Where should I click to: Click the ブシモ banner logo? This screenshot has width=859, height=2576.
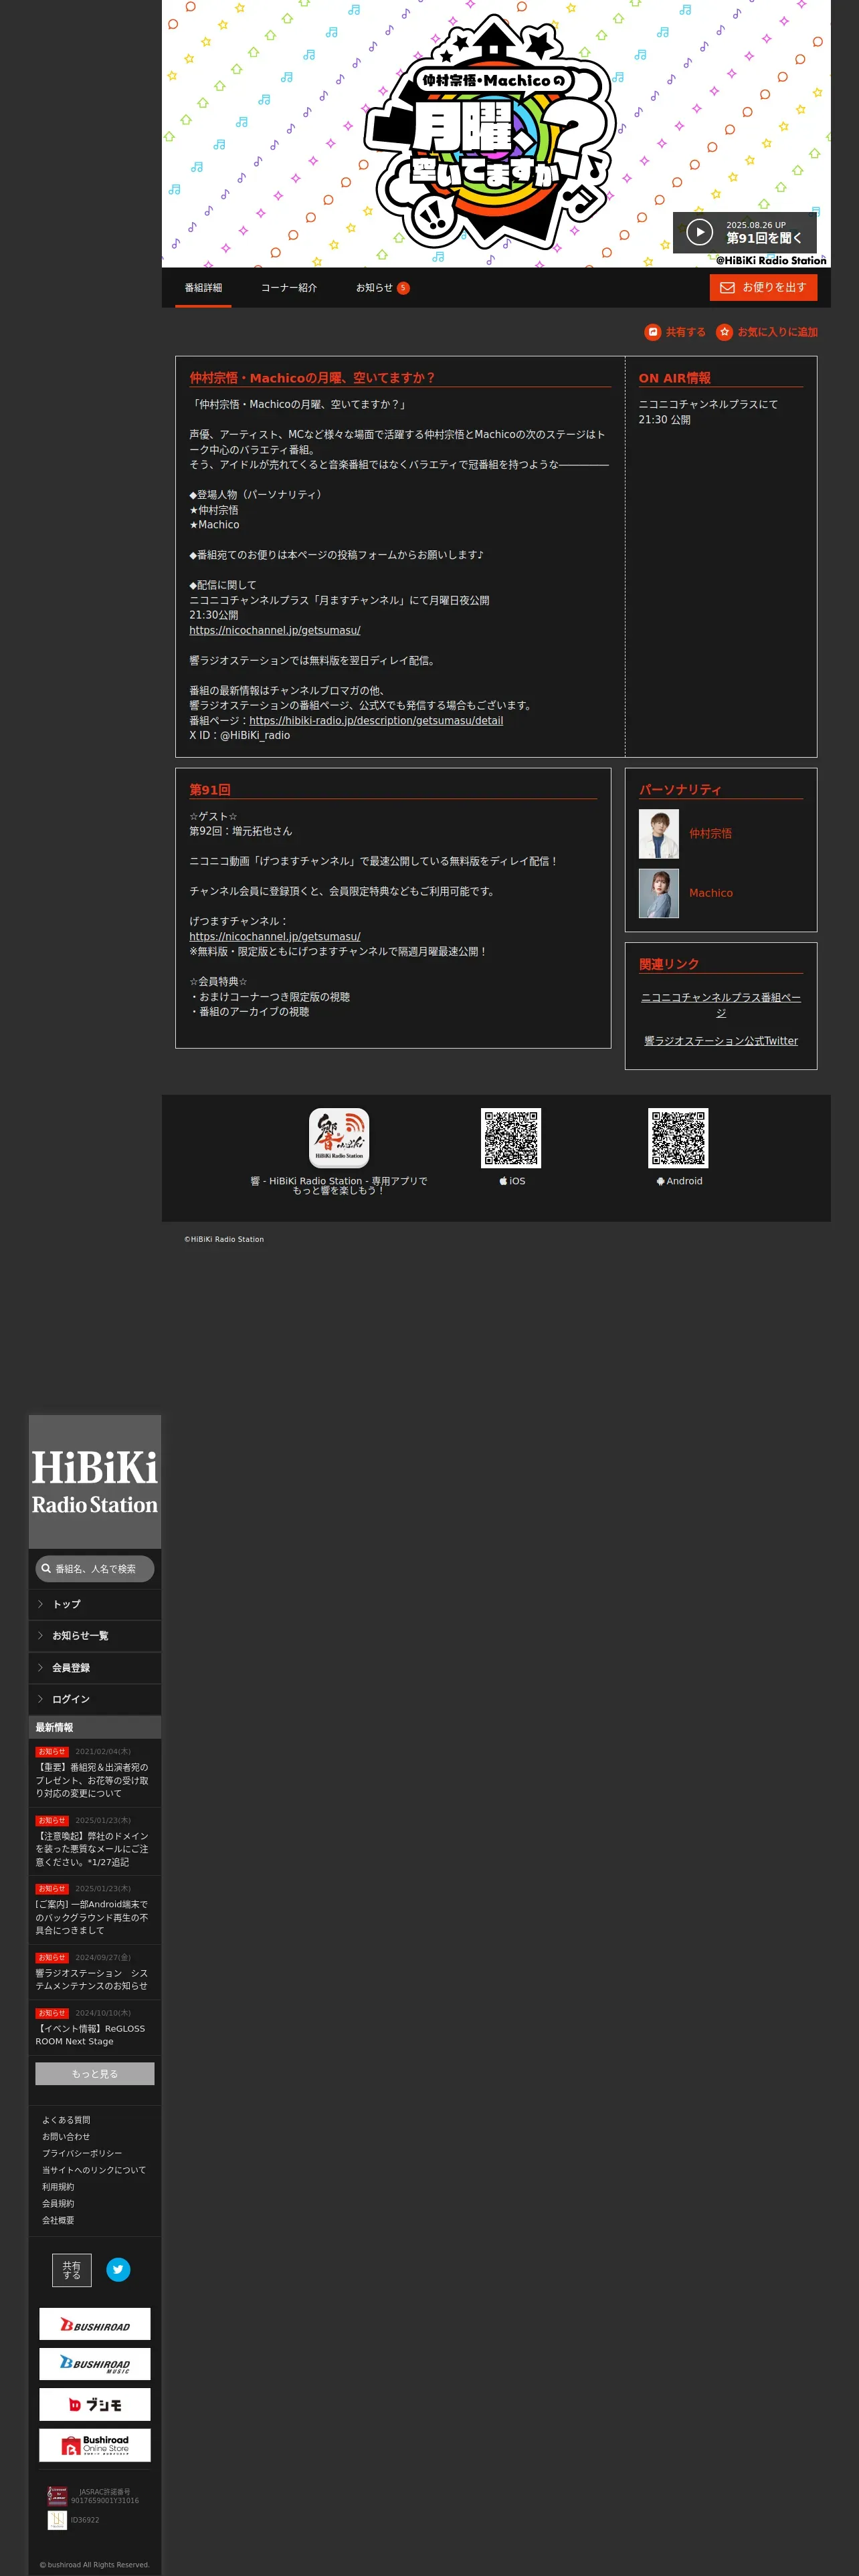point(95,2404)
